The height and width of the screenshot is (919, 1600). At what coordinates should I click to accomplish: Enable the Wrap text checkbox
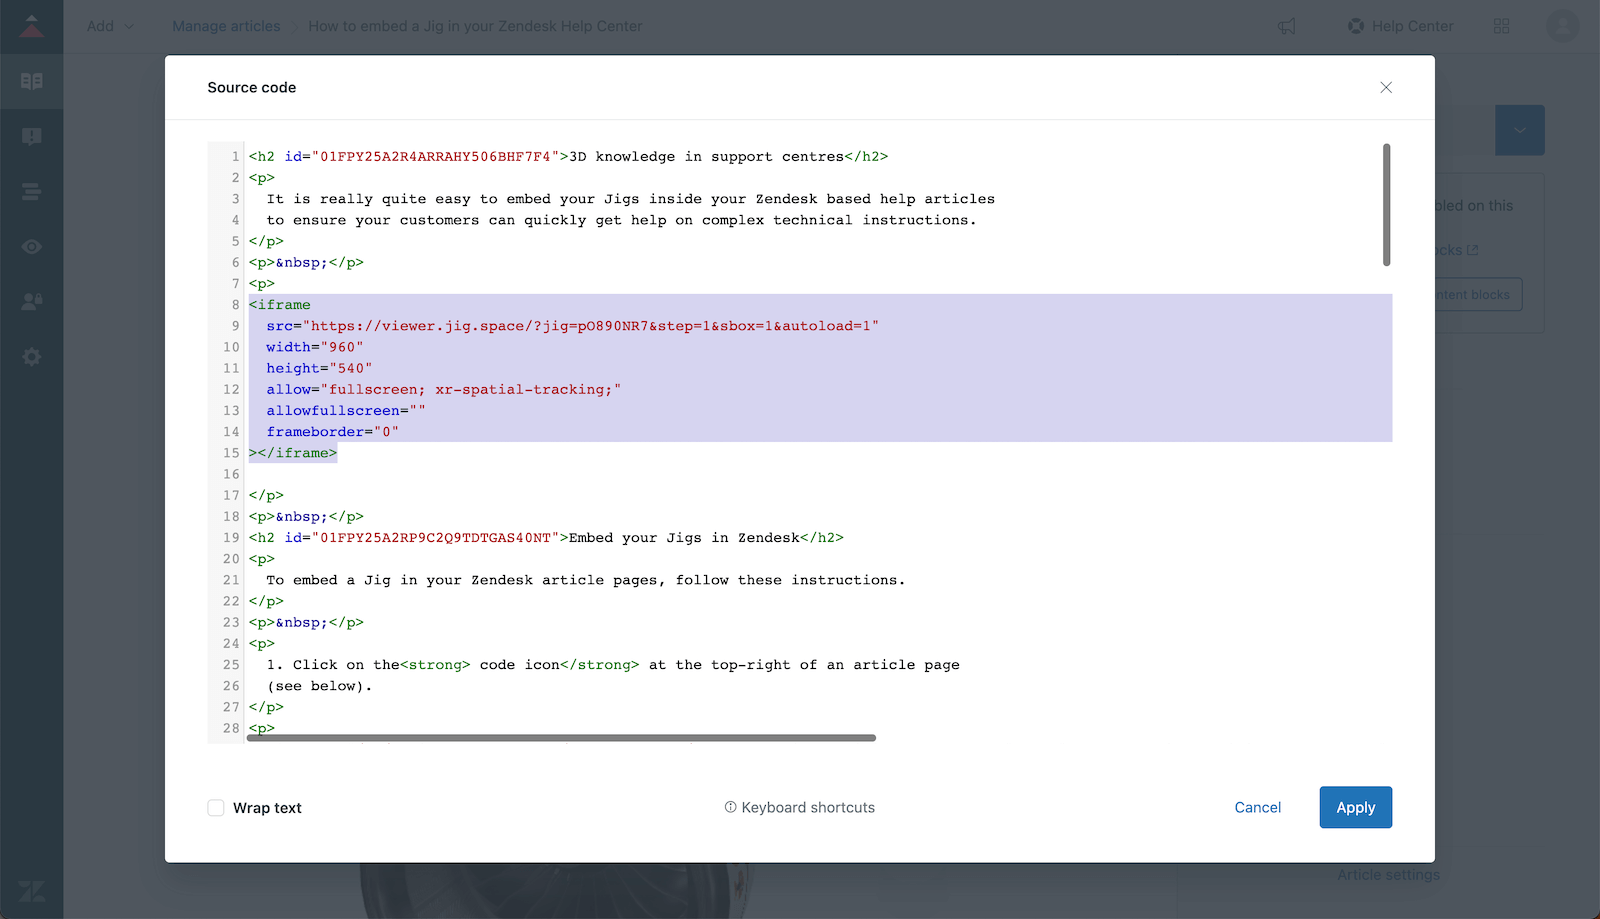pyautogui.click(x=216, y=808)
